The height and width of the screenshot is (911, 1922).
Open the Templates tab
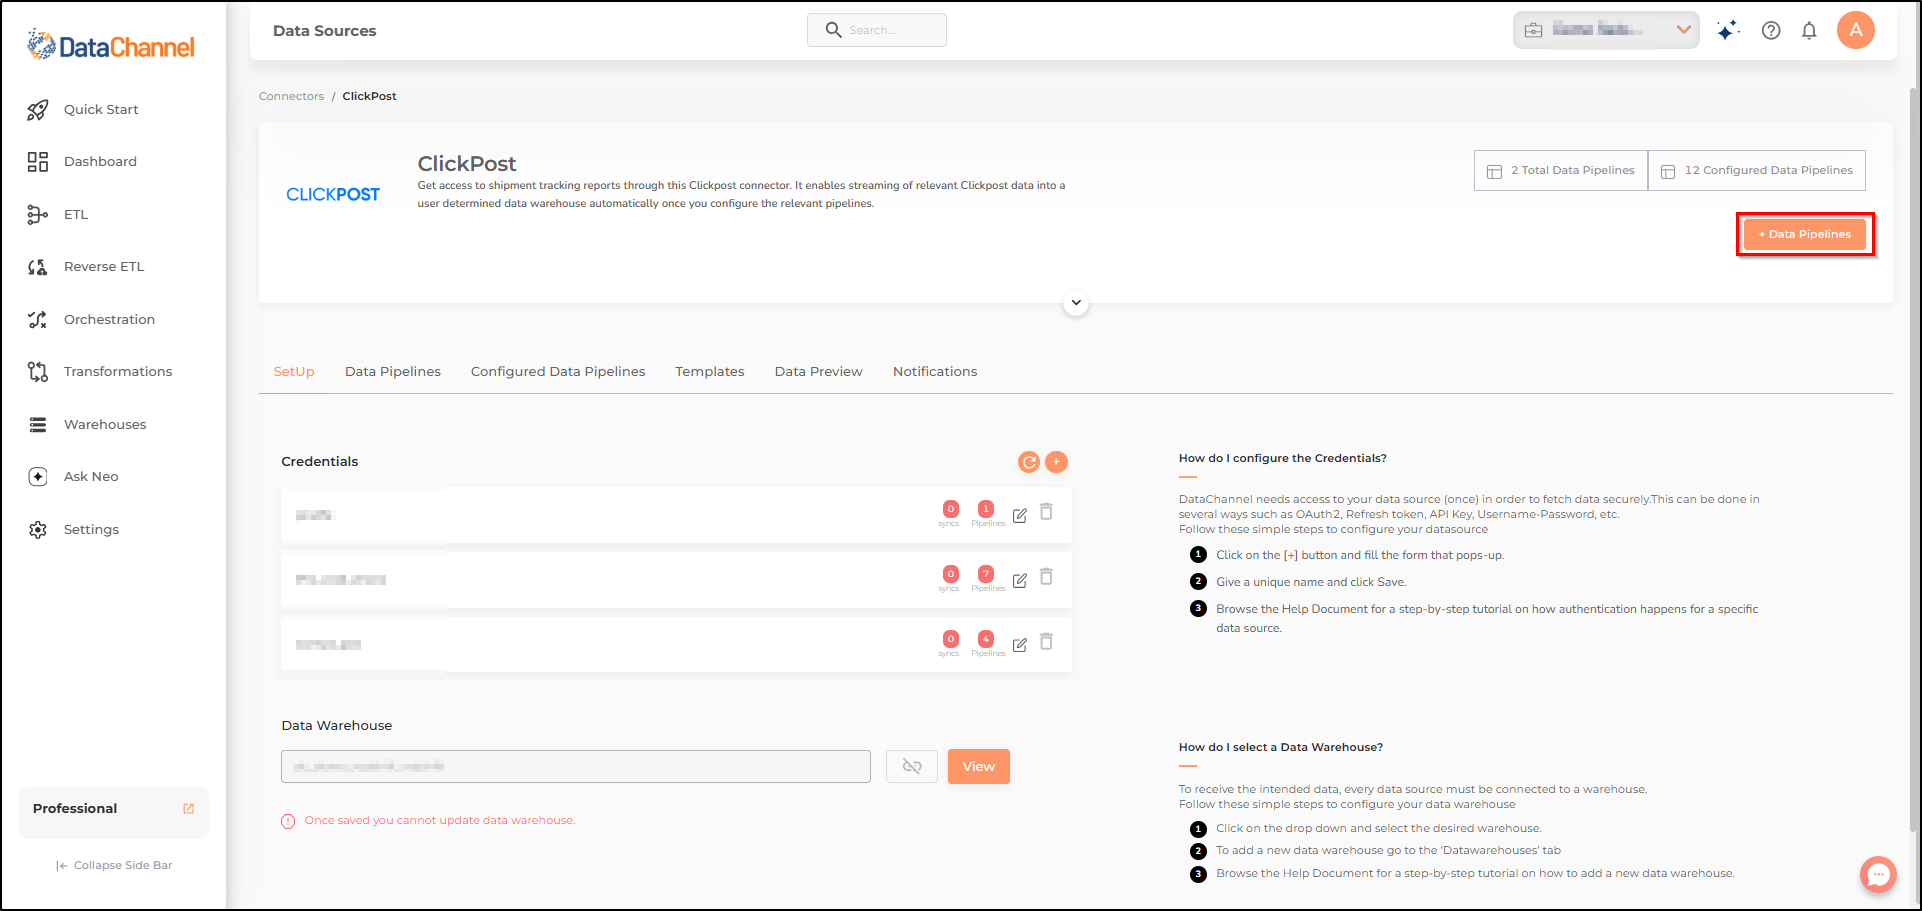(710, 372)
